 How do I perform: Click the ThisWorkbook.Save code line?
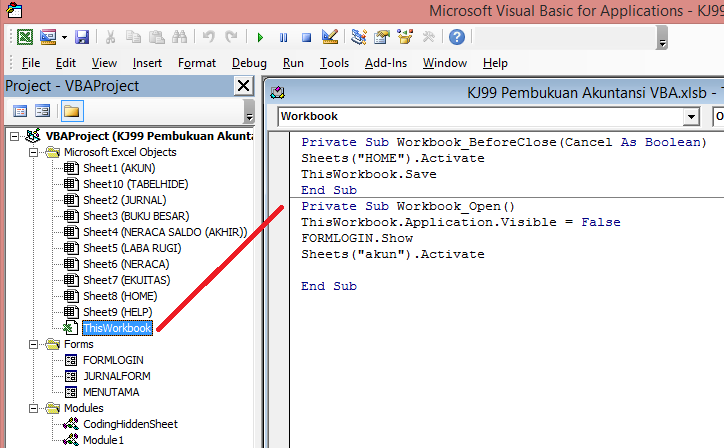click(368, 175)
